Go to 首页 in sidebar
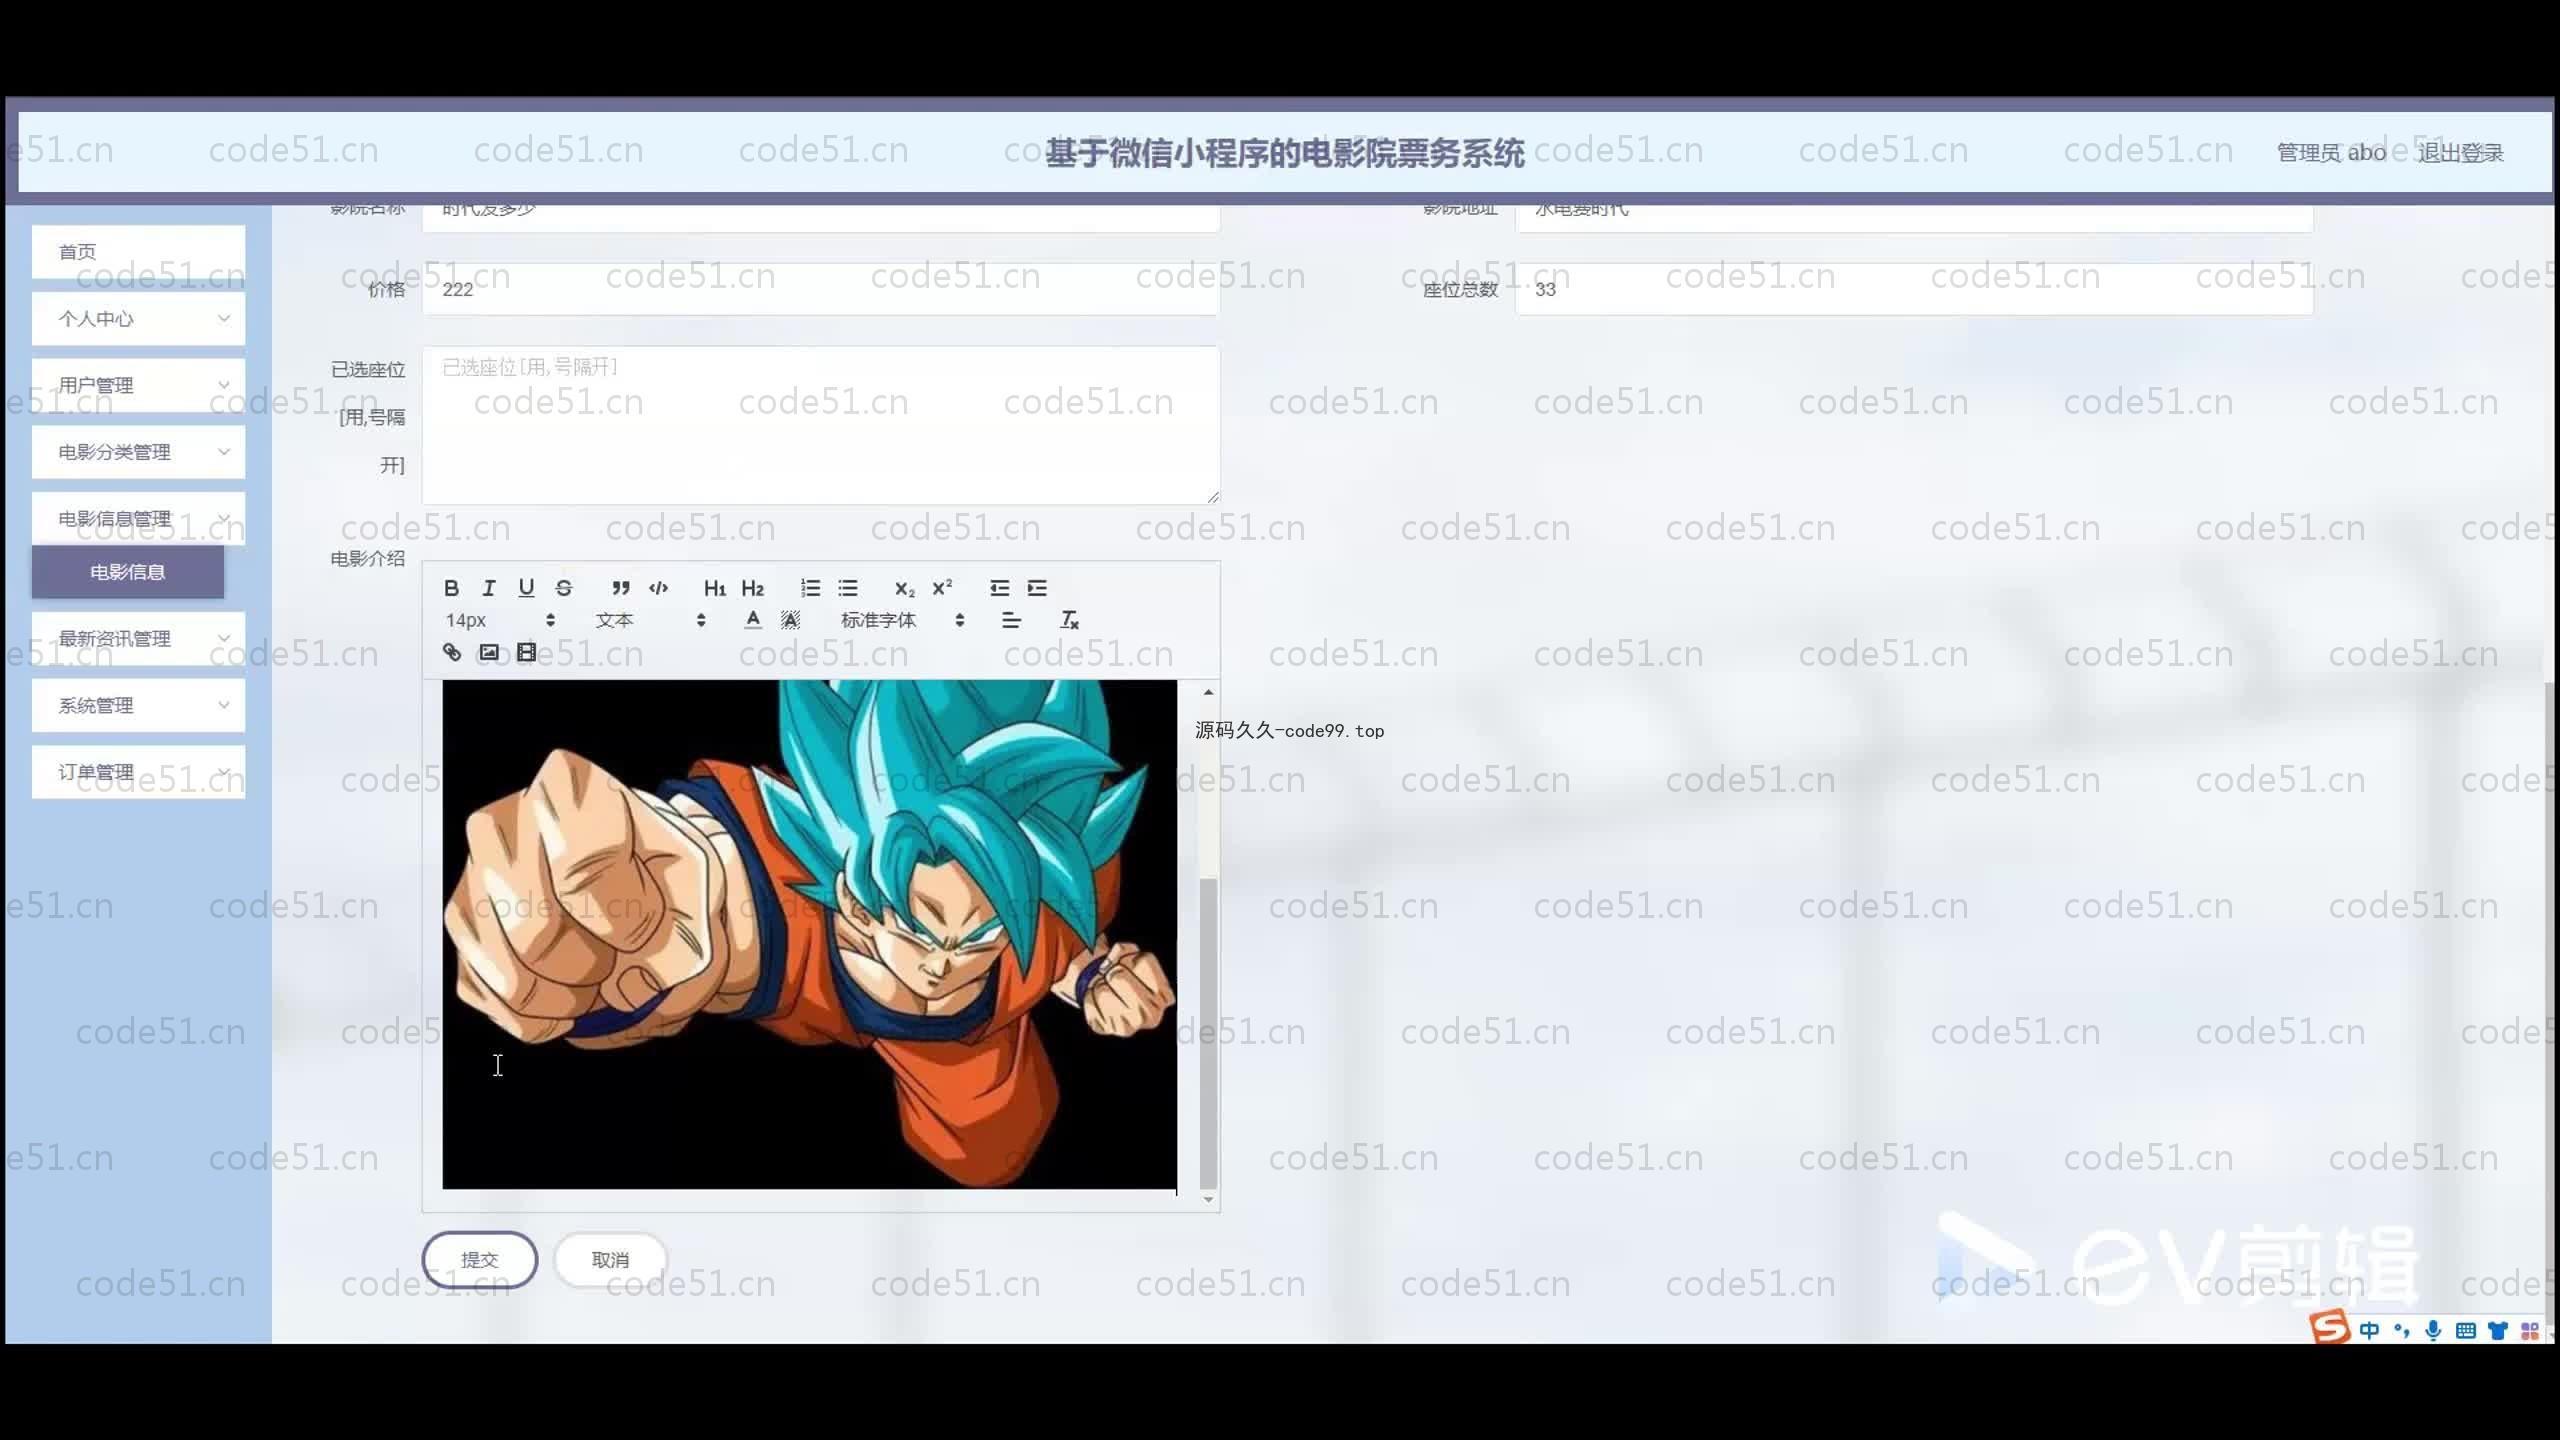 [x=138, y=252]
